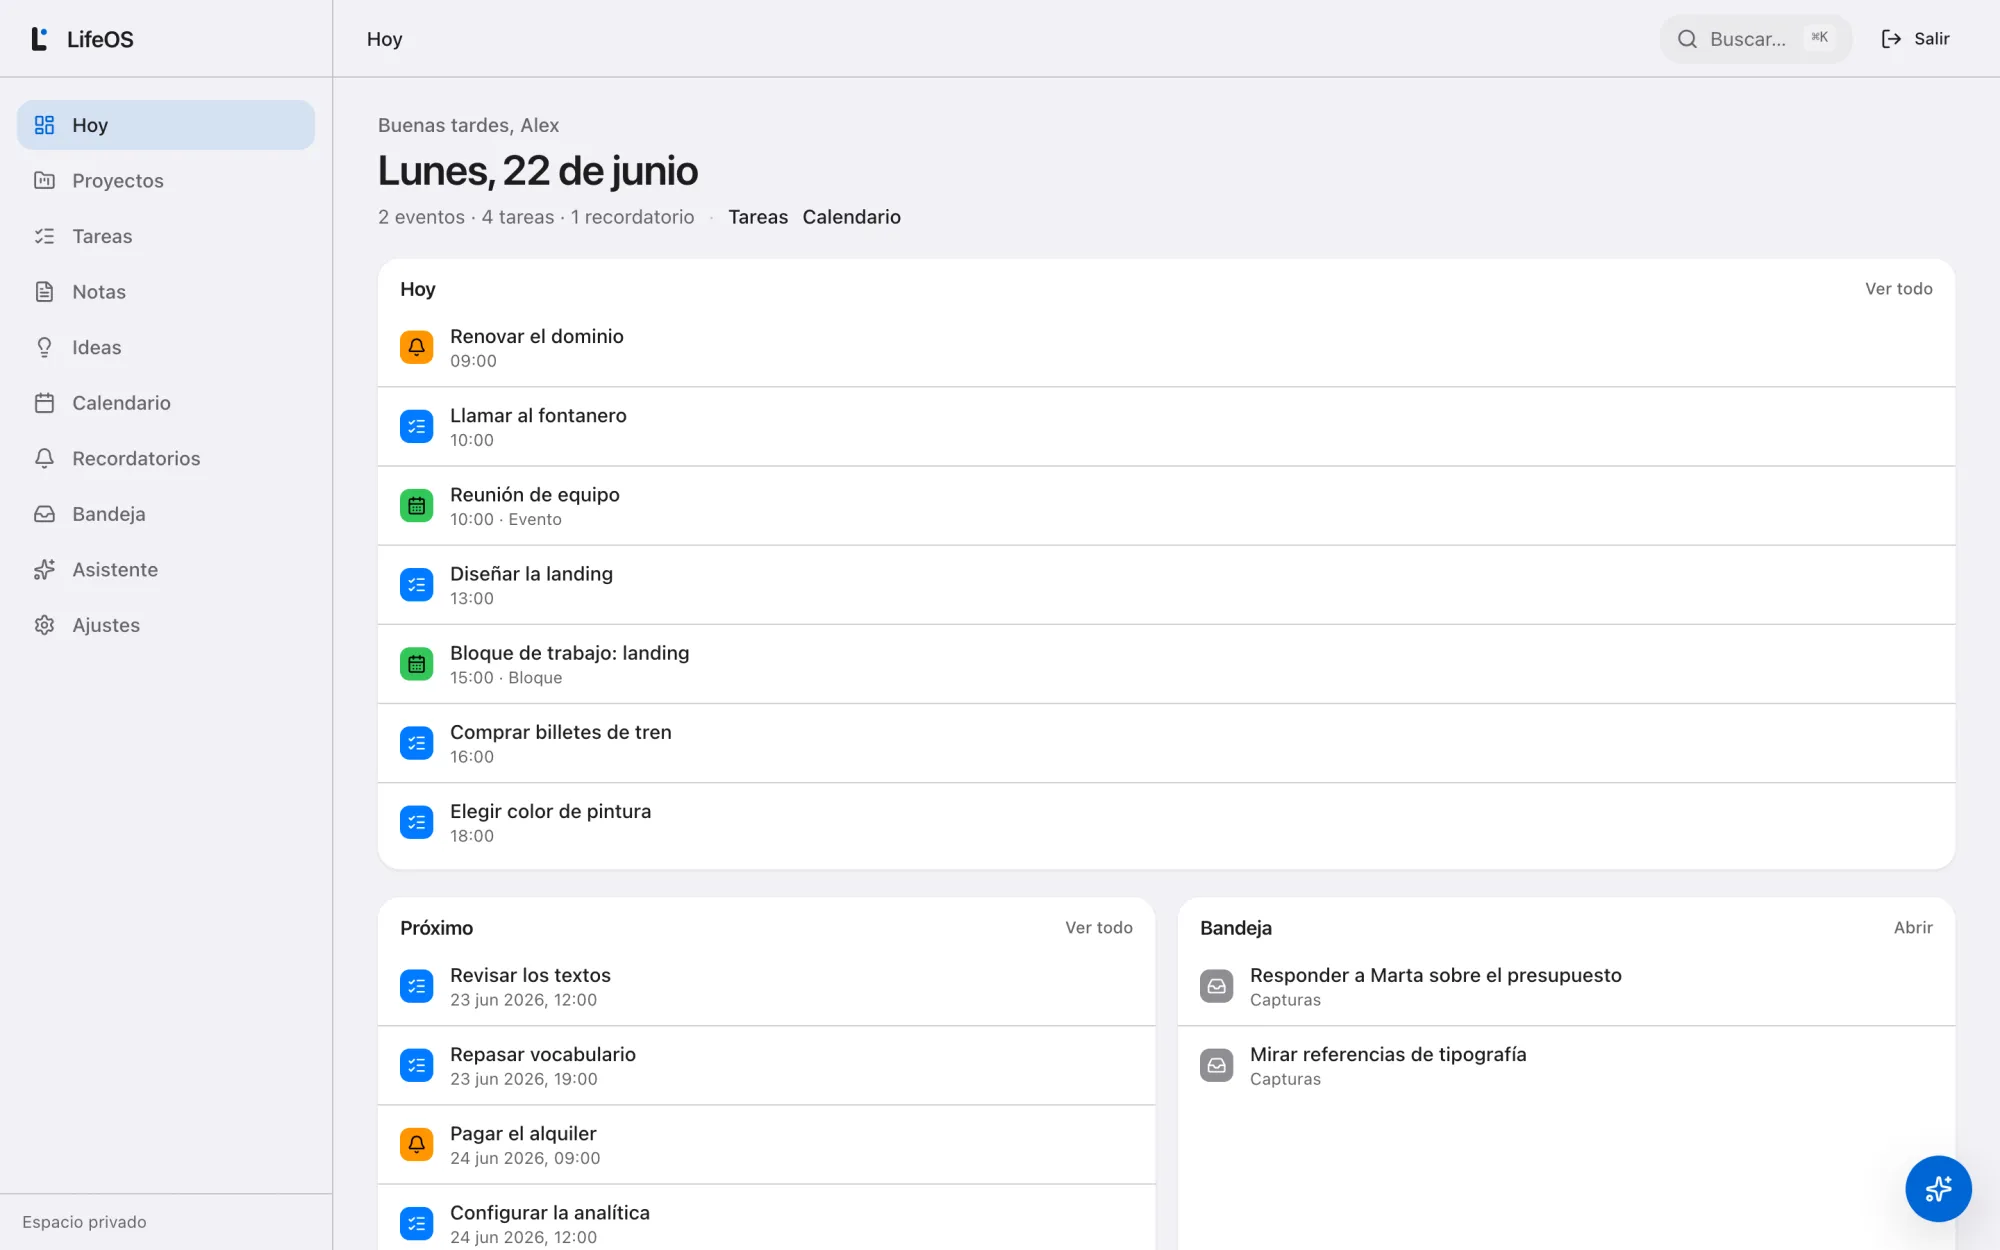Click Ver todo in the Hoy card

[1898, 289]
